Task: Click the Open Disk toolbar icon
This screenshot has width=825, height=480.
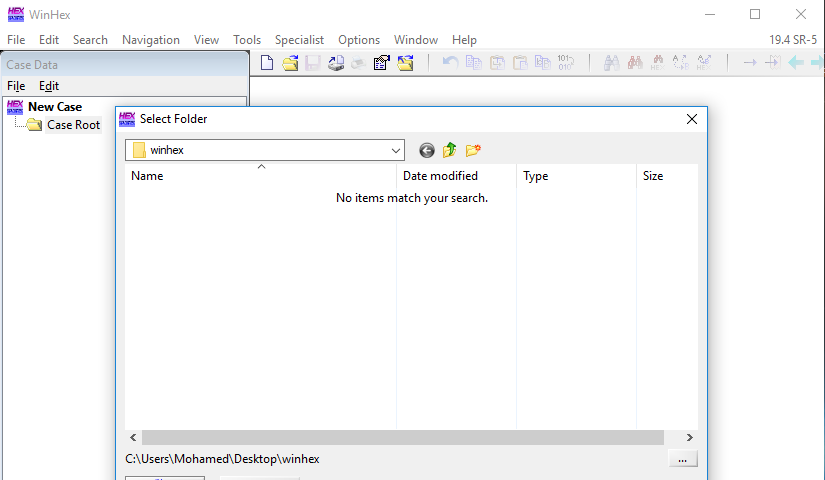Action: [x=336, y=63]
